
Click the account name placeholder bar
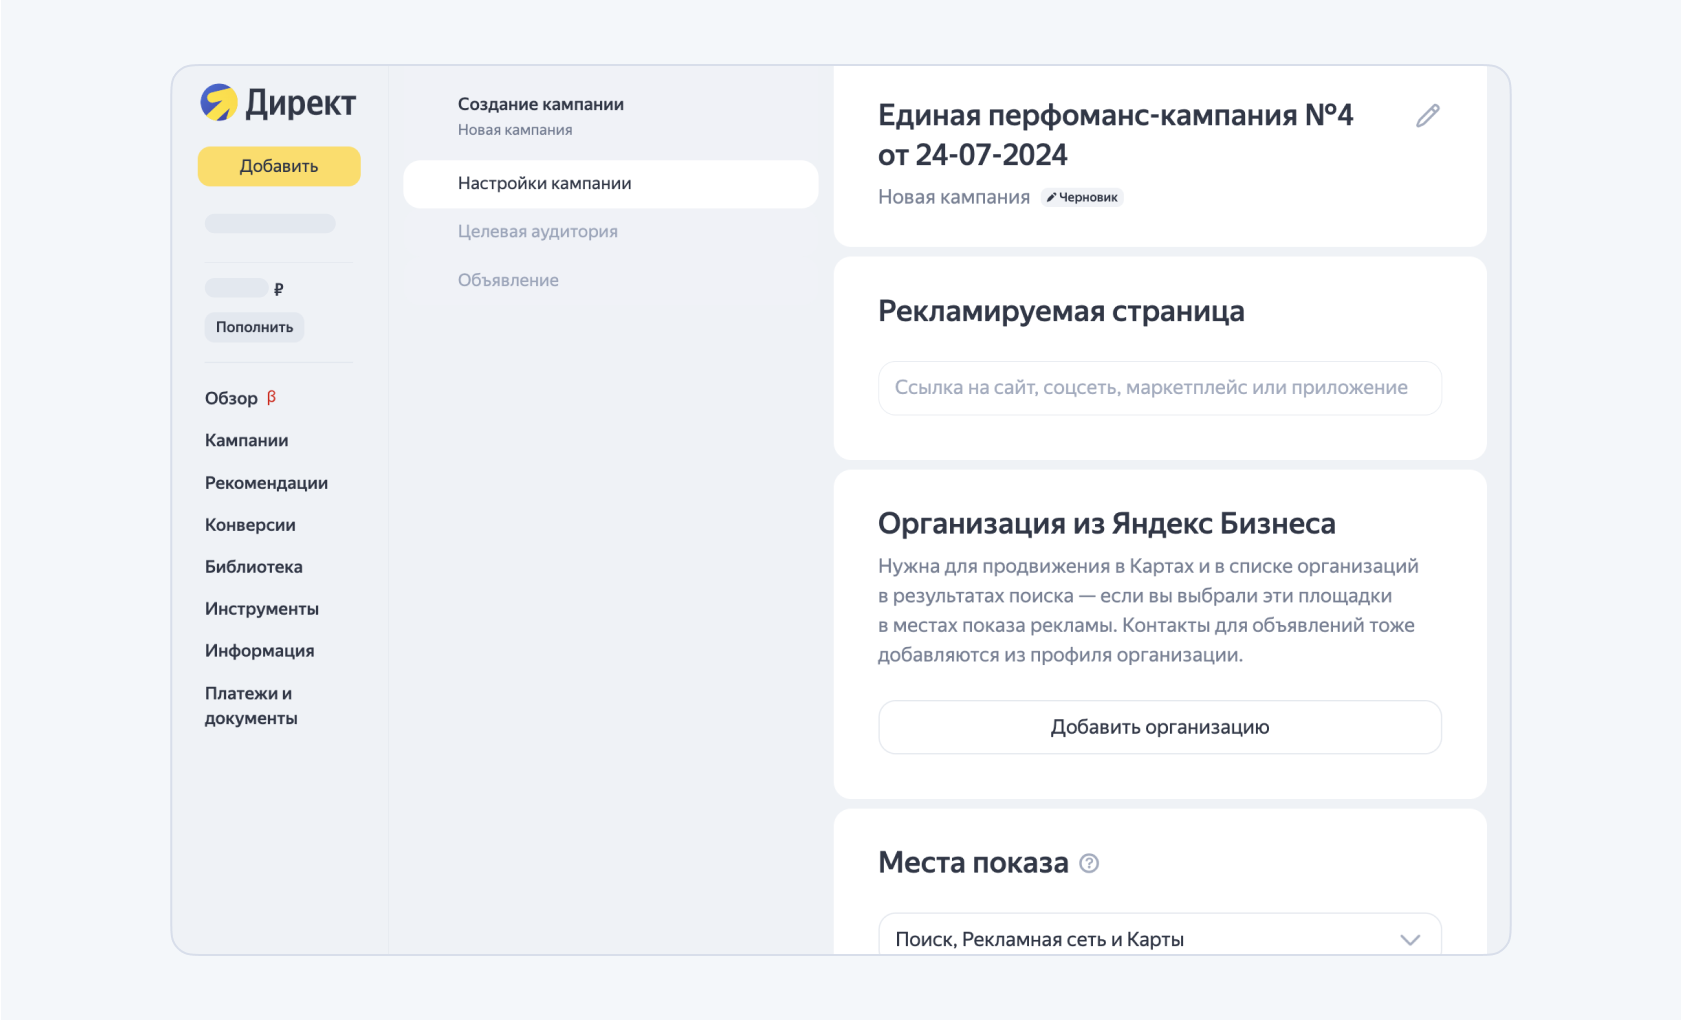click(270, 224)
